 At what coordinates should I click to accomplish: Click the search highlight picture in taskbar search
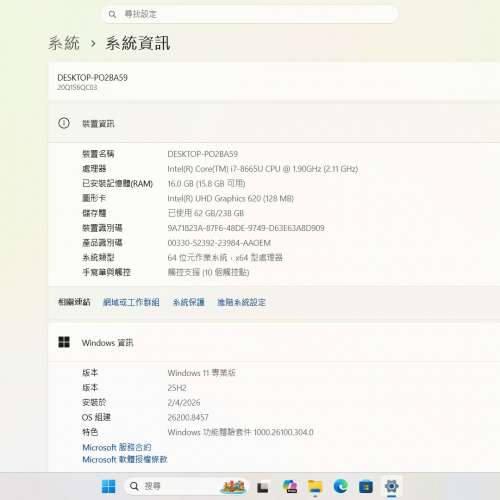coord(234,487)
